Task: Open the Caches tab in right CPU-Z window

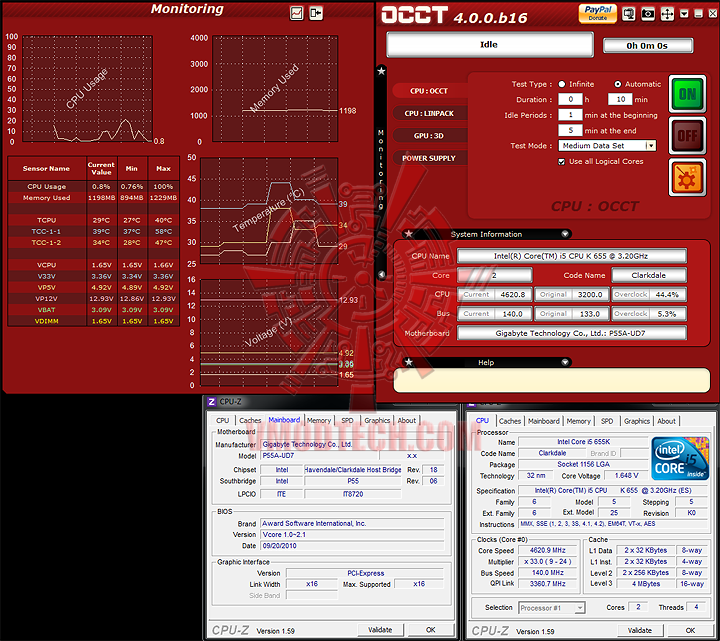Action: tap(510, 421)
